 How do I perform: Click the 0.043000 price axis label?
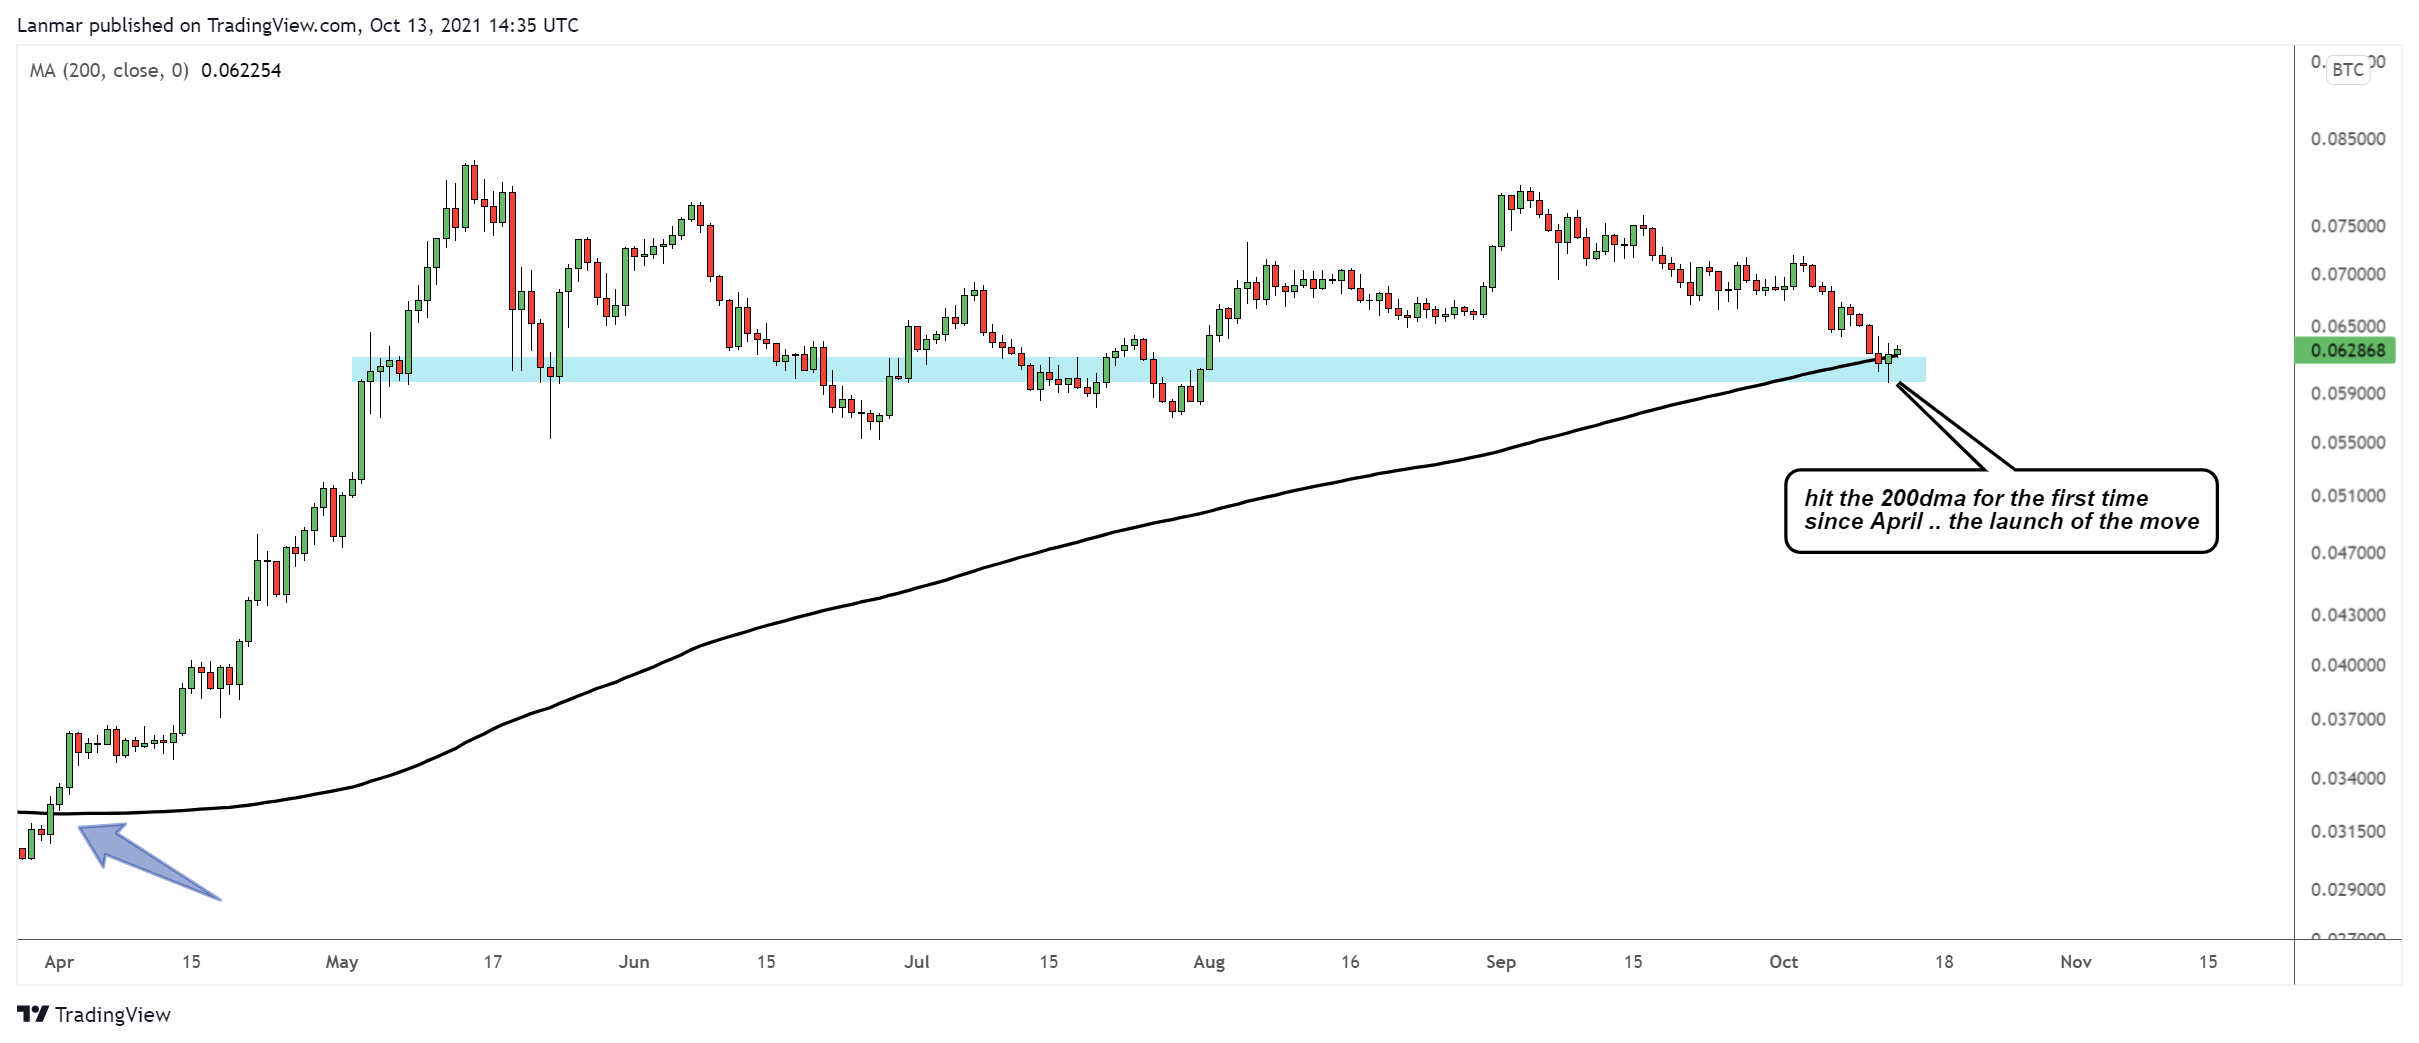(2347, 615)
